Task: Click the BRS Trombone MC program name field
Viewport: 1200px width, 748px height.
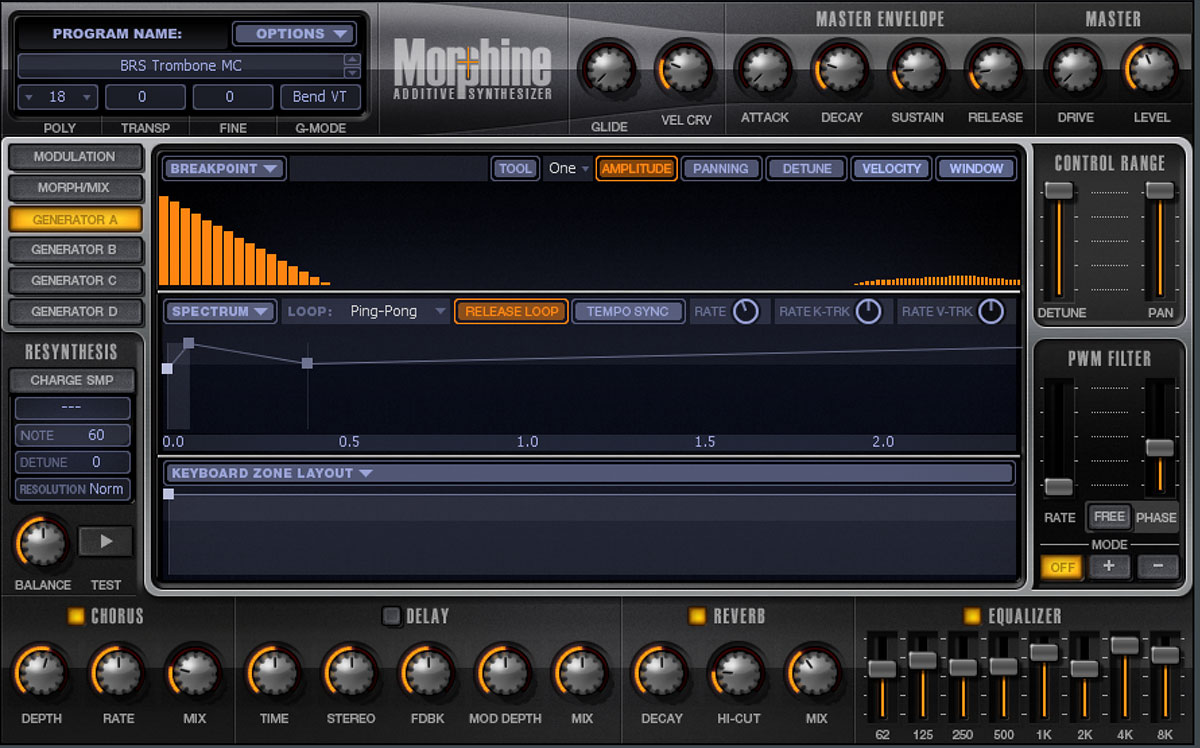Action: pyautogui.click(x=181, y=66)
